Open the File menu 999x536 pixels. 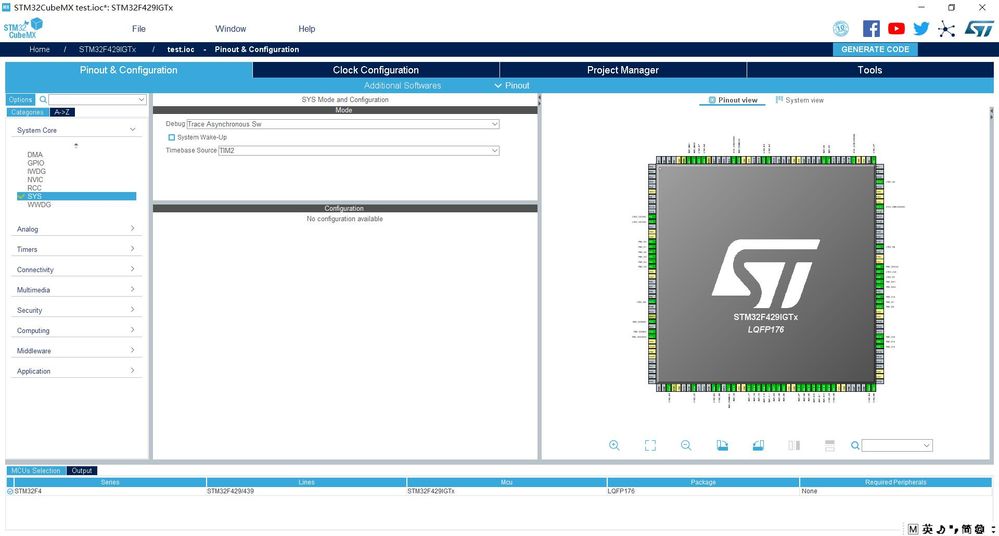click(x=139, y=29)
